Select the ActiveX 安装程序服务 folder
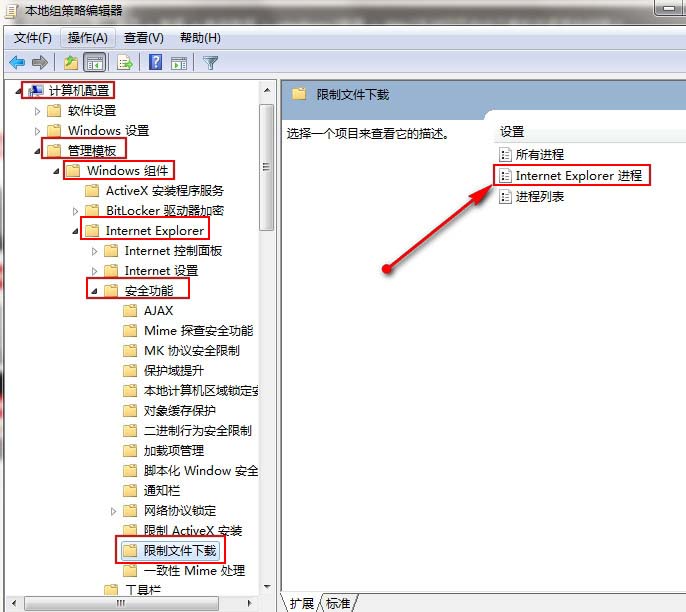Image resolution: width=686 pixels, height=612 pixels. point(165,191)
